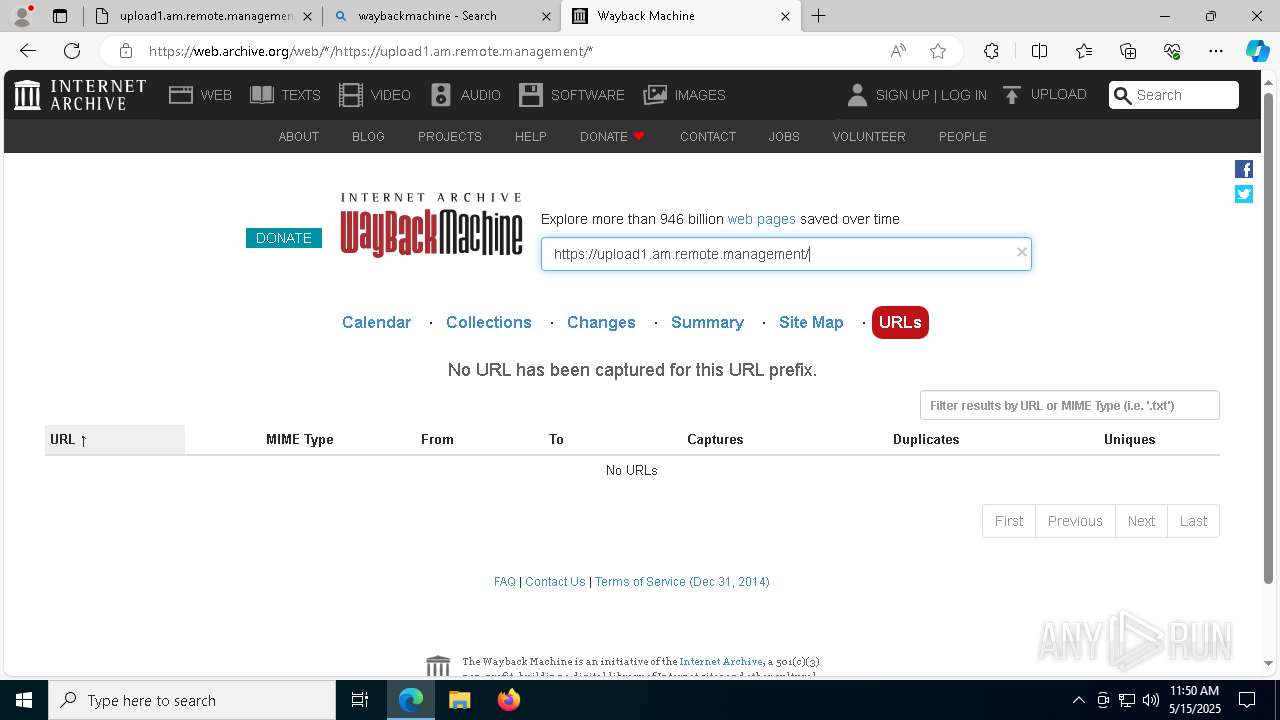Image resolution: width=1280 pixels, height=720 pixels.
Task: Share page on Twitter icon
Action: pos(1244,194)
